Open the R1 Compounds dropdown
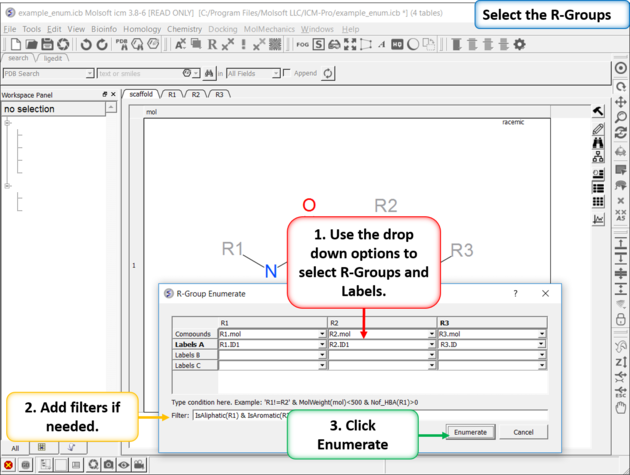The height and width of the screenshot is (475, 630). (323, 334)
